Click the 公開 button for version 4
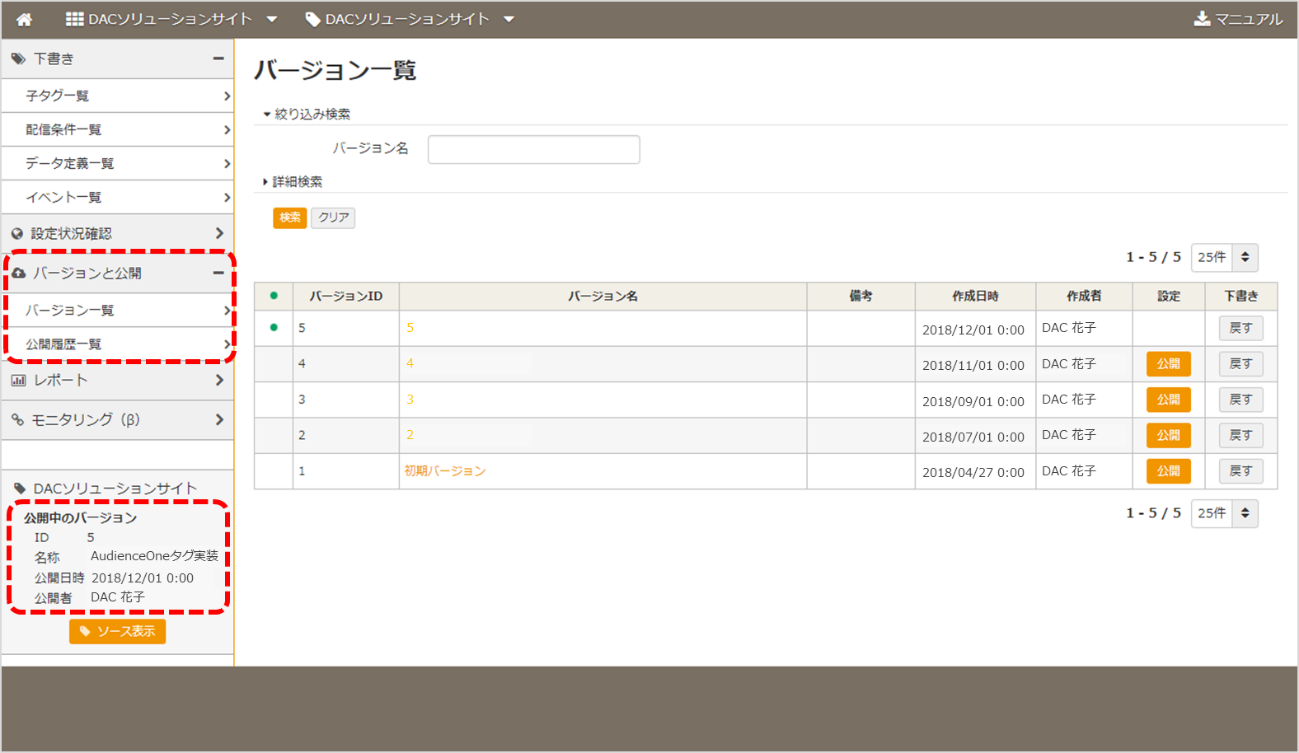 1167,363
